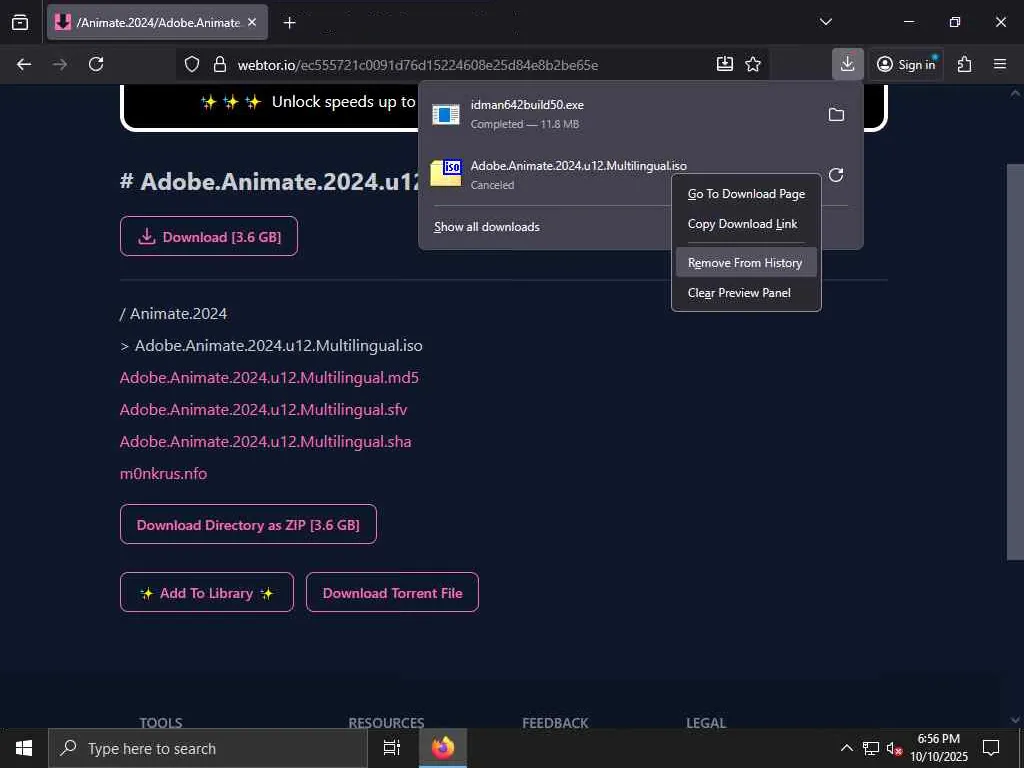
Task: Choose Remove From History
Action: pos(746,263)
